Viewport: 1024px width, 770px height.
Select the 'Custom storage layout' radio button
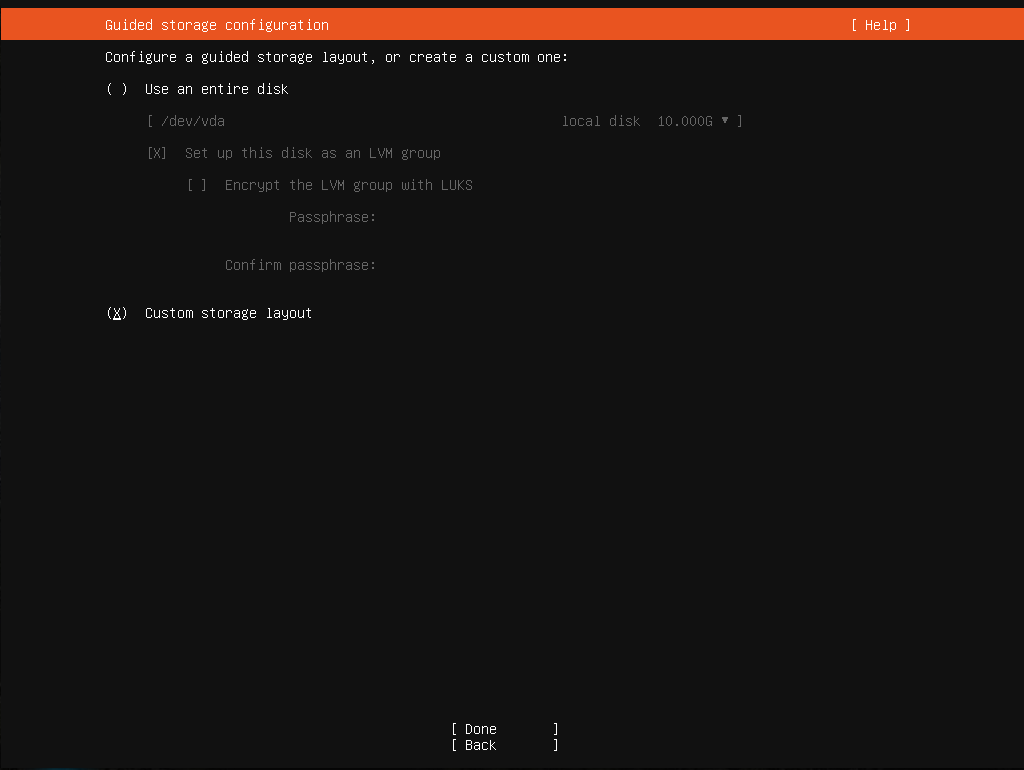[x=117, y=313]
